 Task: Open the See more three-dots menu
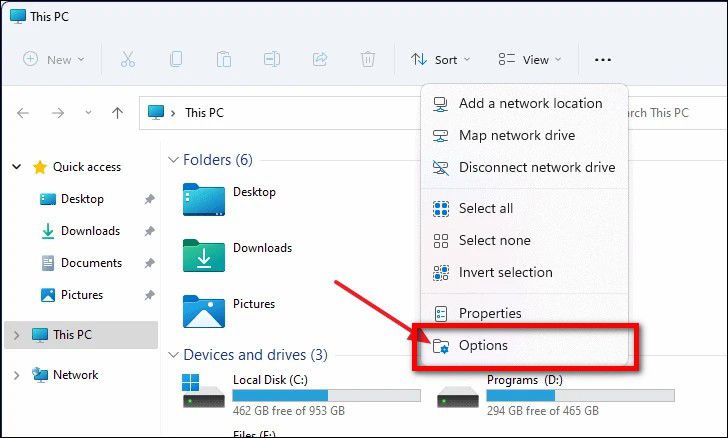[603, 60]
